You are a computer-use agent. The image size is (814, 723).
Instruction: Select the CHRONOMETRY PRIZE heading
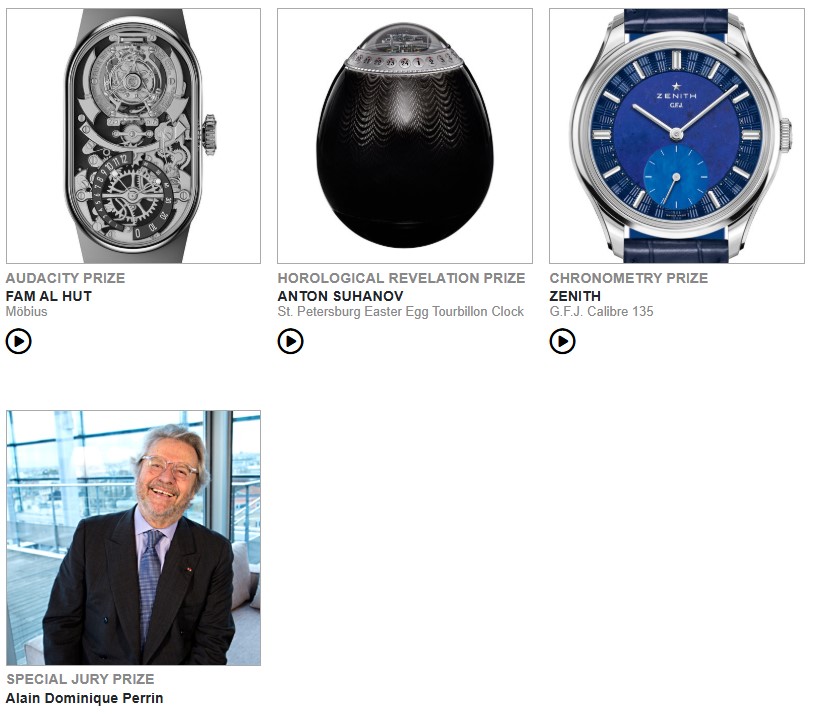point(629,278)
